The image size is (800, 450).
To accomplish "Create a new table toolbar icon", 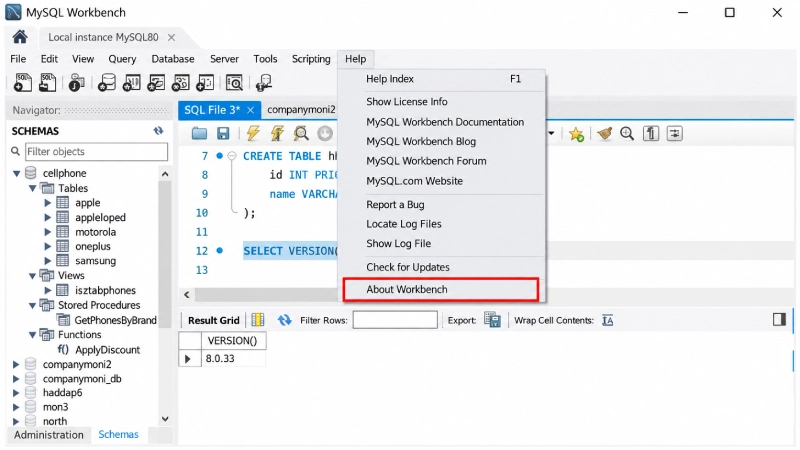I will pos(132,82).
